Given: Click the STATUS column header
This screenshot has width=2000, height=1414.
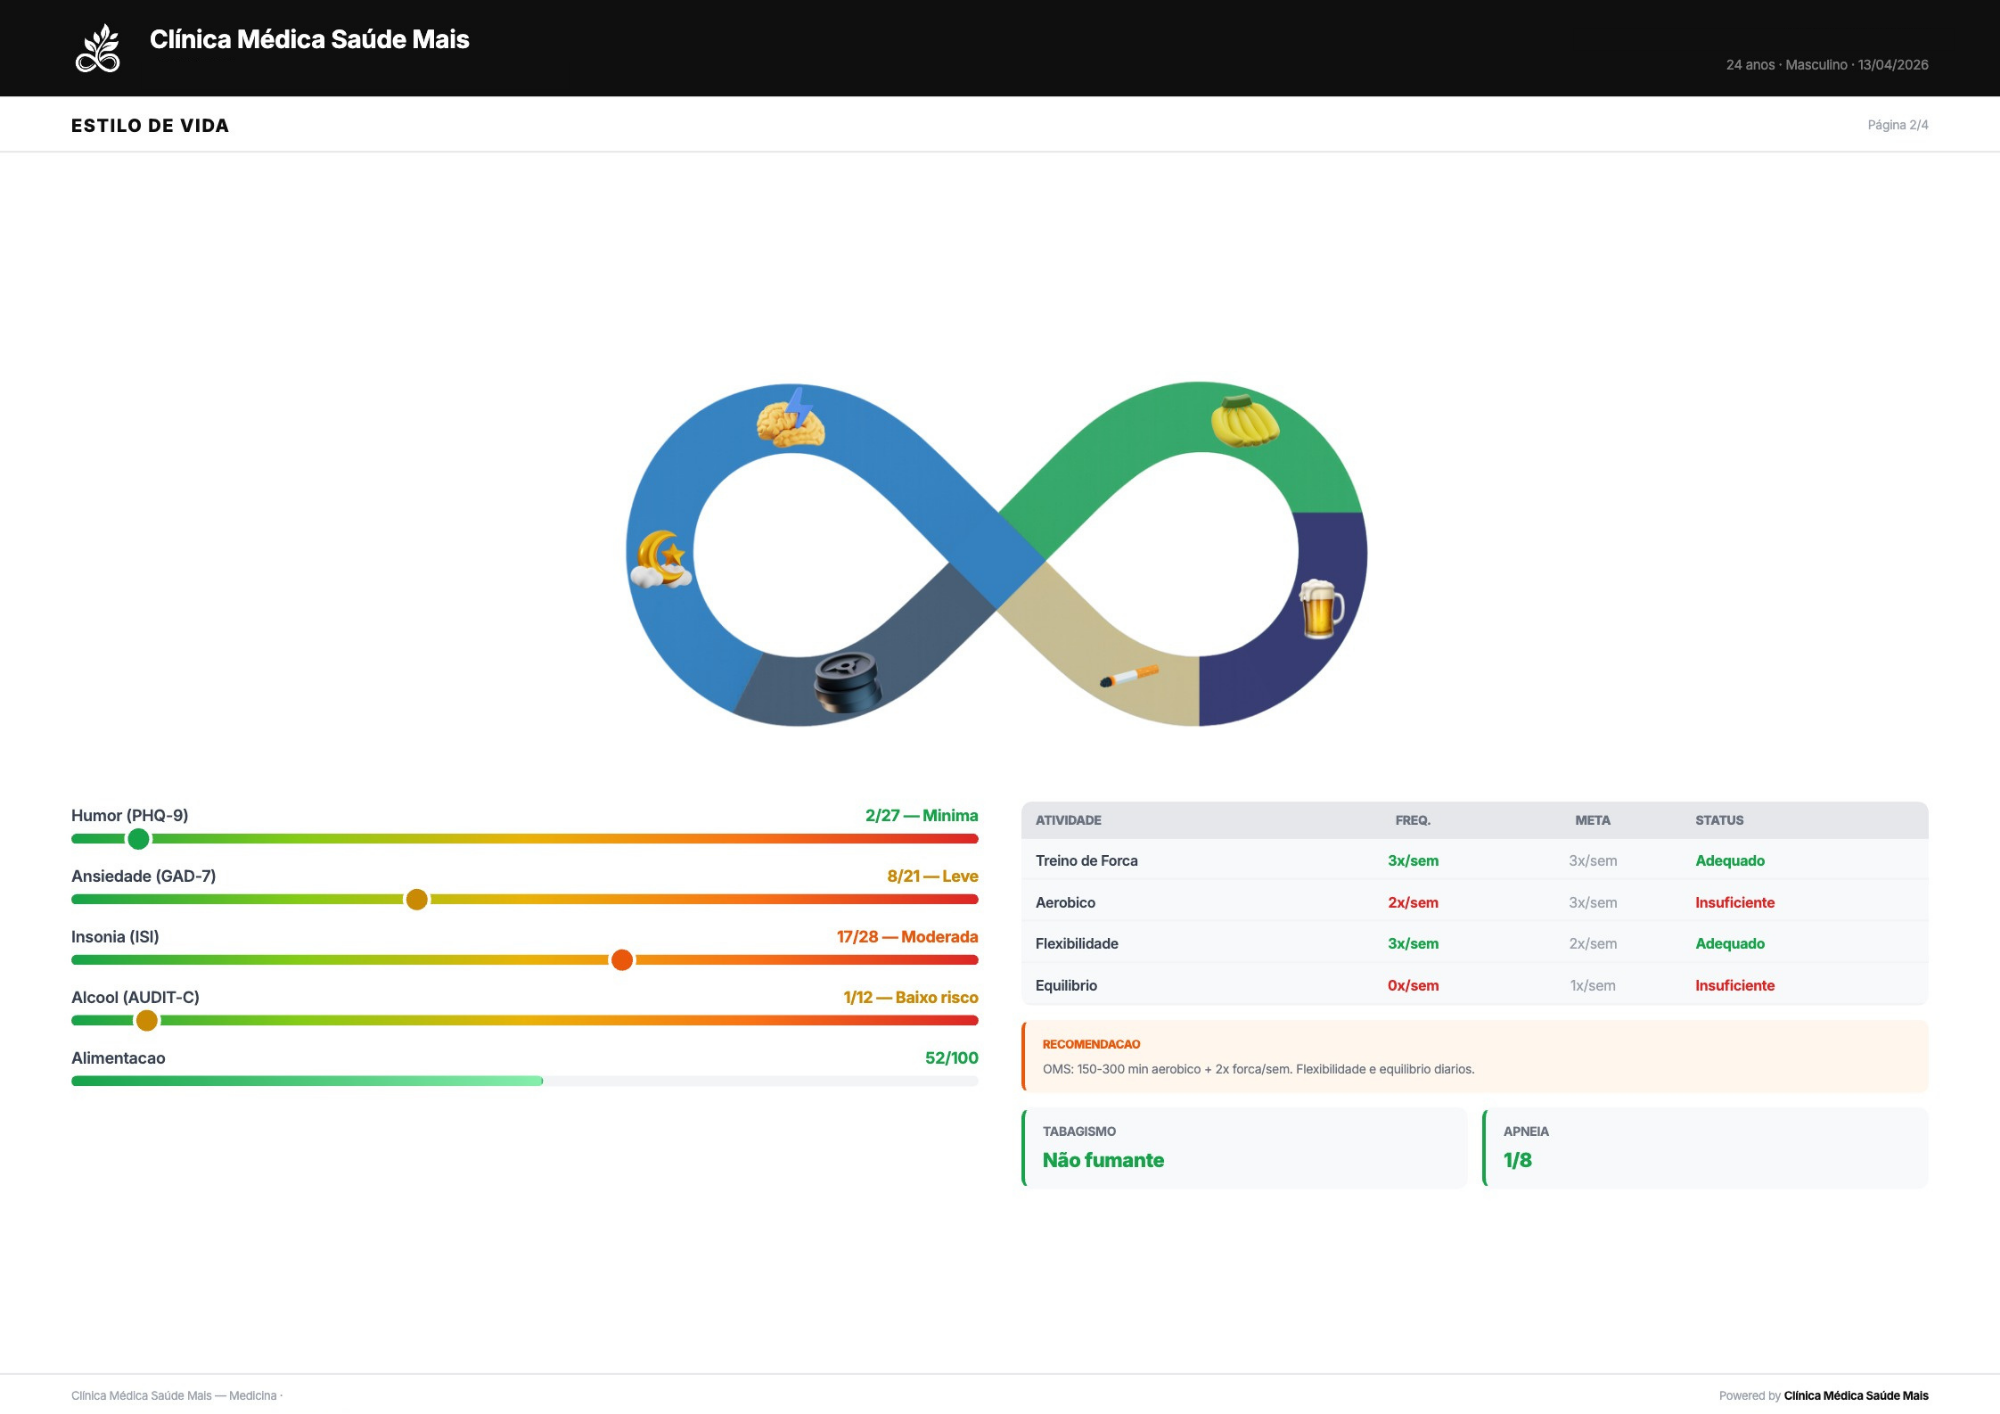Looking at the screenshot, I should point(1719,820).
